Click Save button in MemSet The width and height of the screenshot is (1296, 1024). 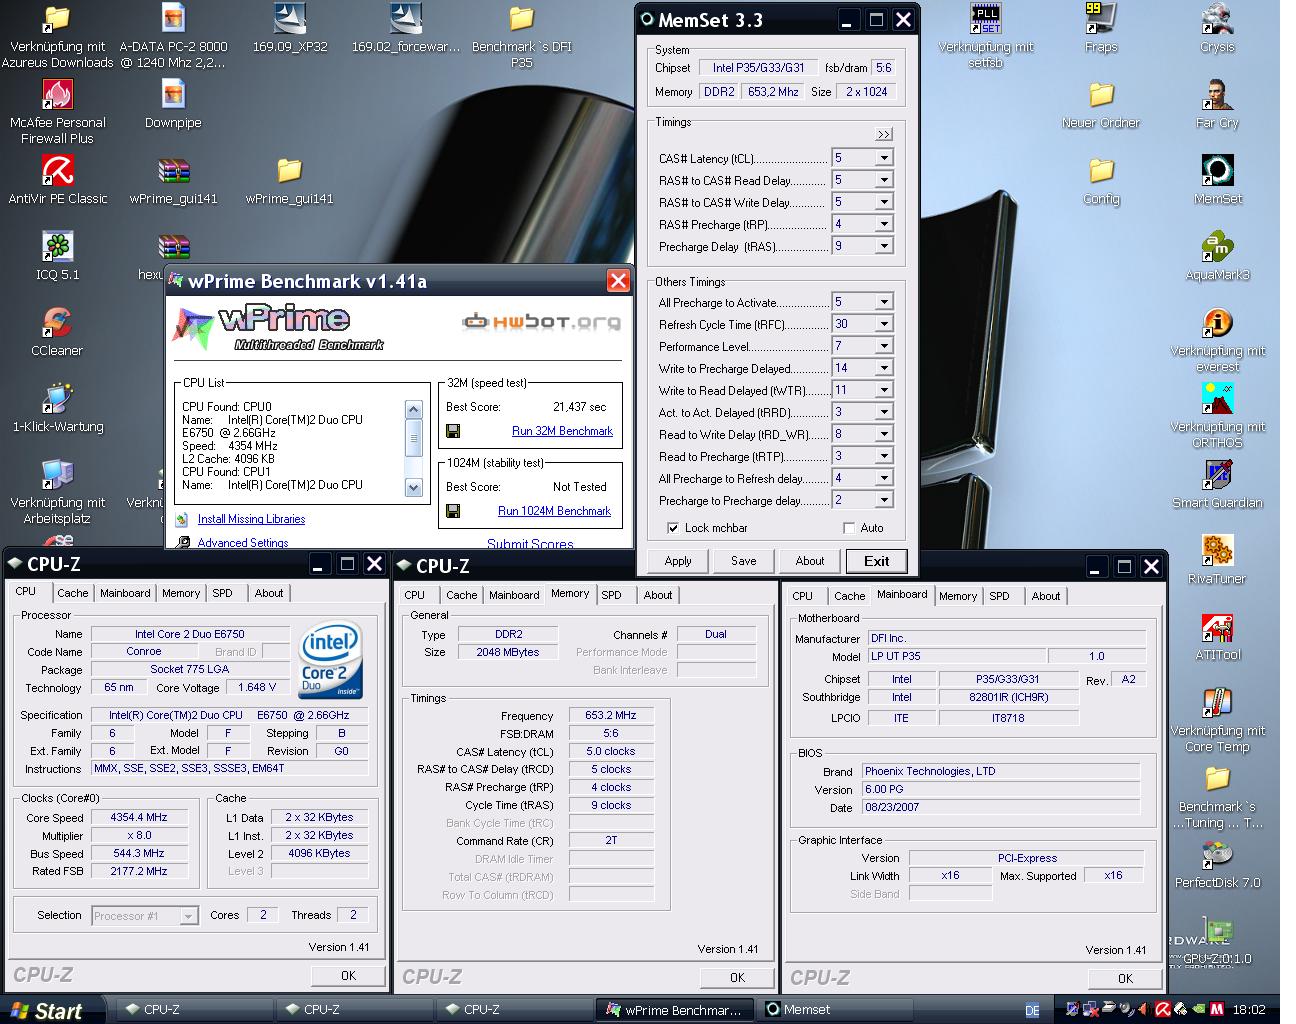pyautogui.click(x=744, y=561)
